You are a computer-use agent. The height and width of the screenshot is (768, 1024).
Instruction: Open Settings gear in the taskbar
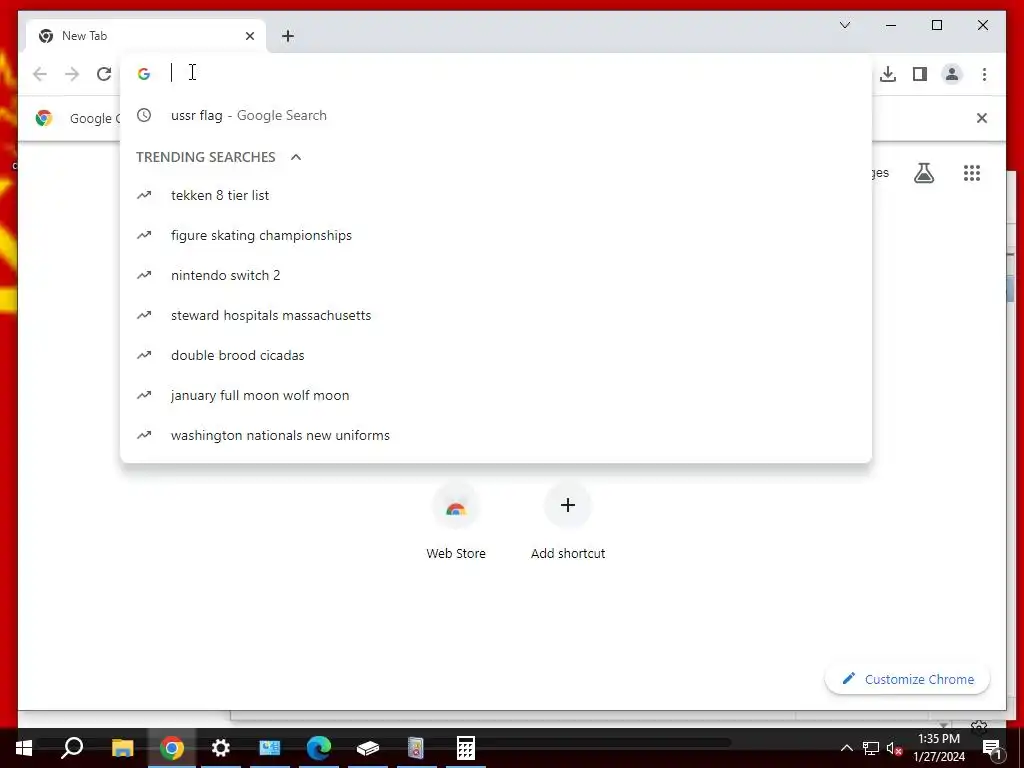tap(221, 748)
